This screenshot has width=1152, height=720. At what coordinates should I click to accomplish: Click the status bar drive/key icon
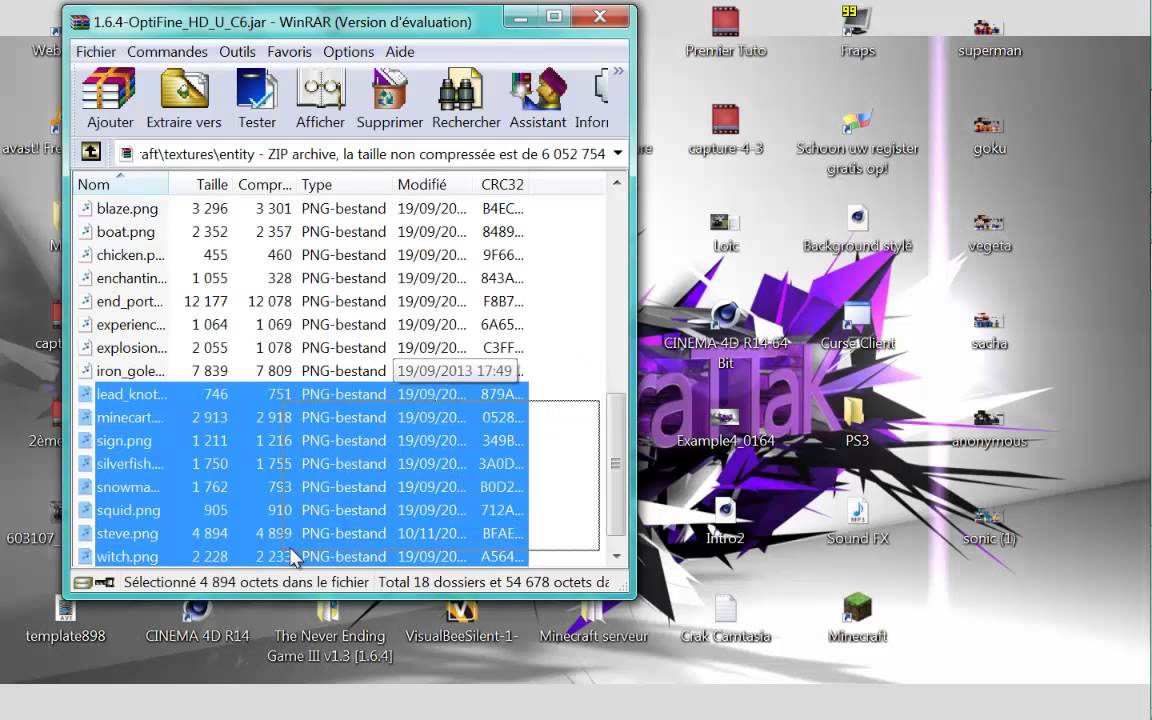94,583
